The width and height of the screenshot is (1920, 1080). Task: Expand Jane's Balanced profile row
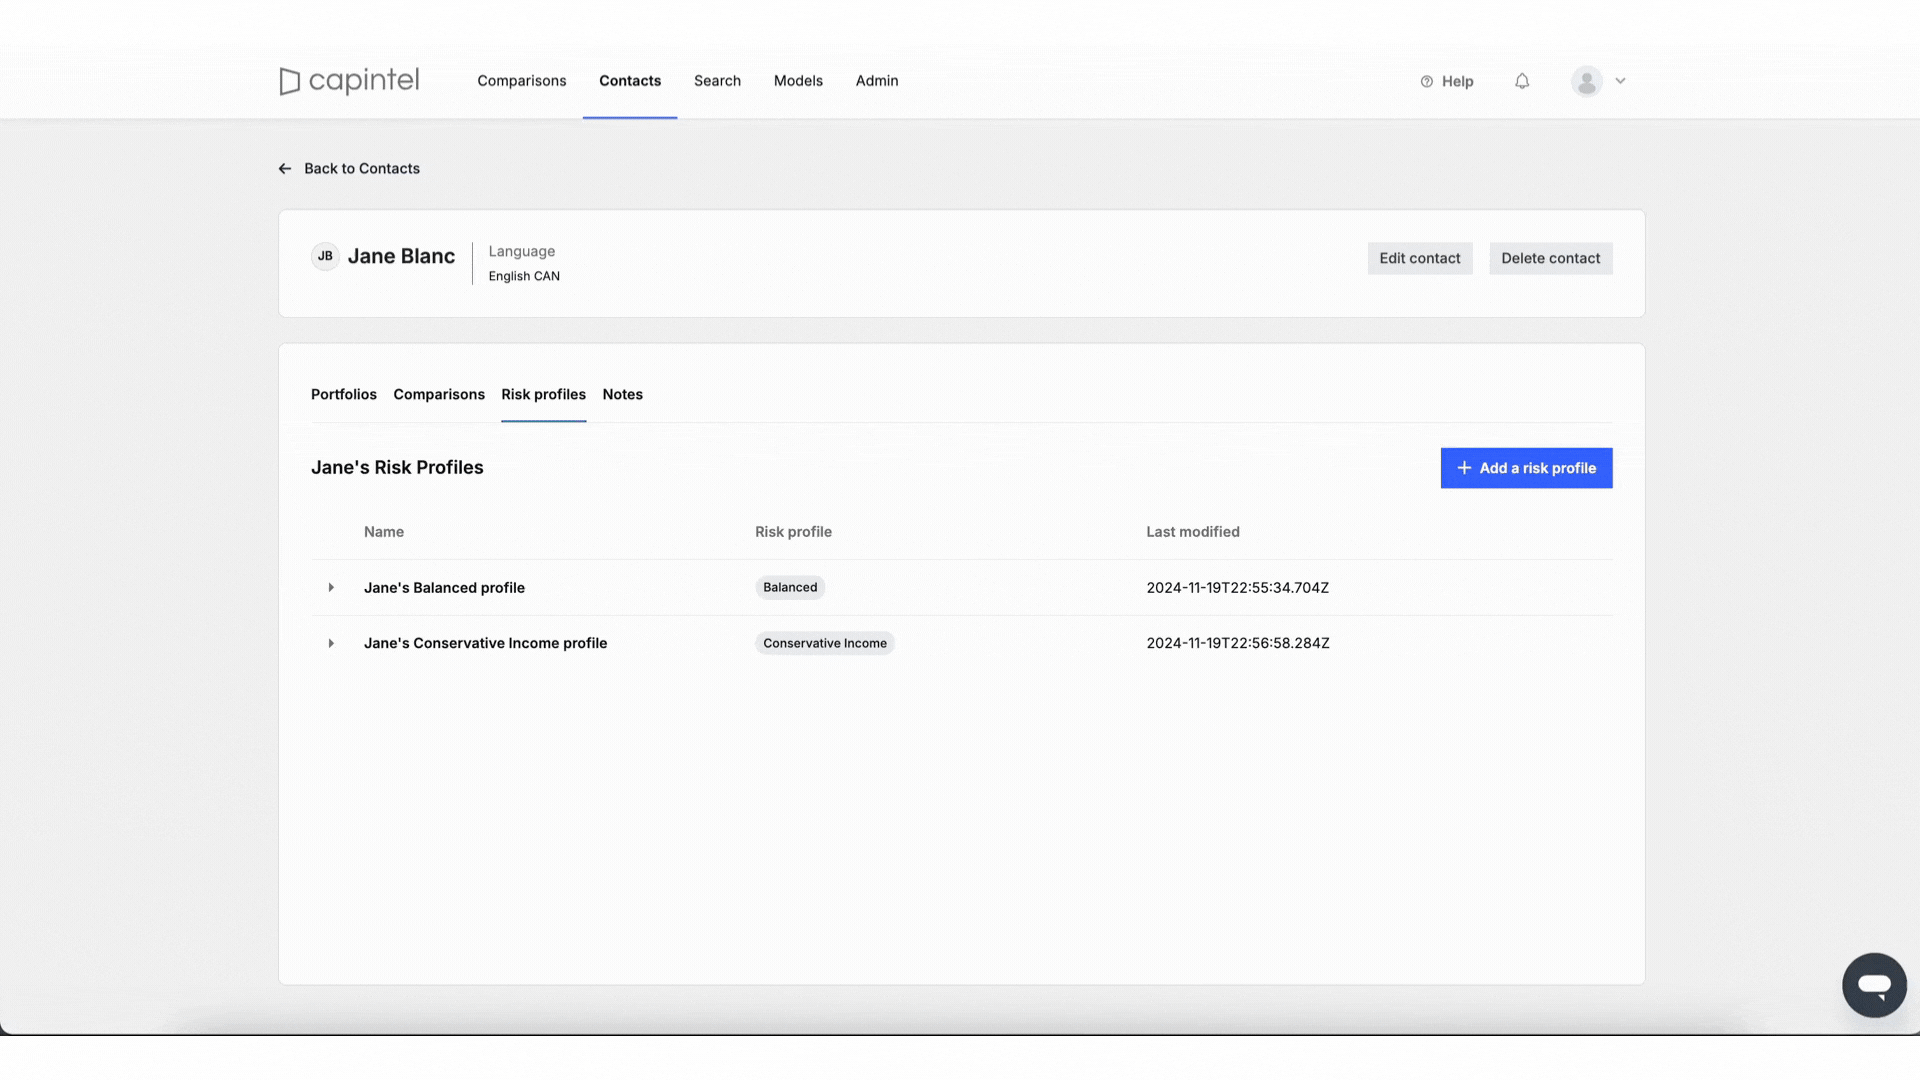tap(331, 588)
